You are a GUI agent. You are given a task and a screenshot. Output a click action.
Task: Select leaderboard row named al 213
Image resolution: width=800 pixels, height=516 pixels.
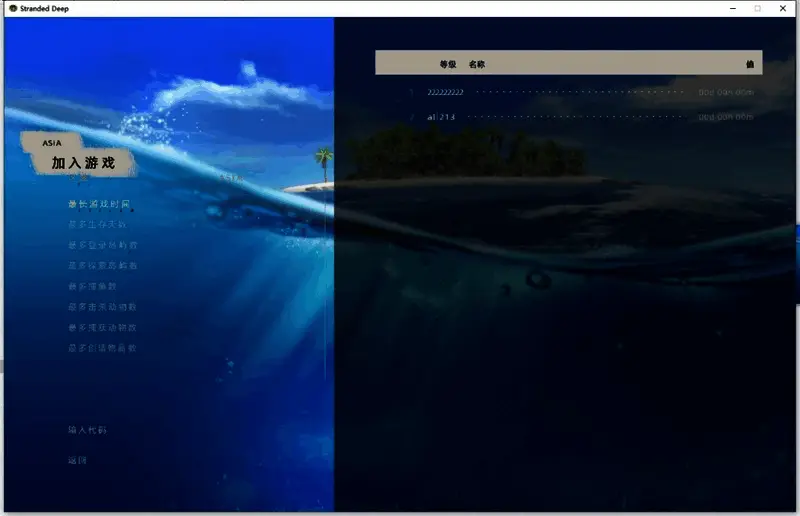point(441,117)
